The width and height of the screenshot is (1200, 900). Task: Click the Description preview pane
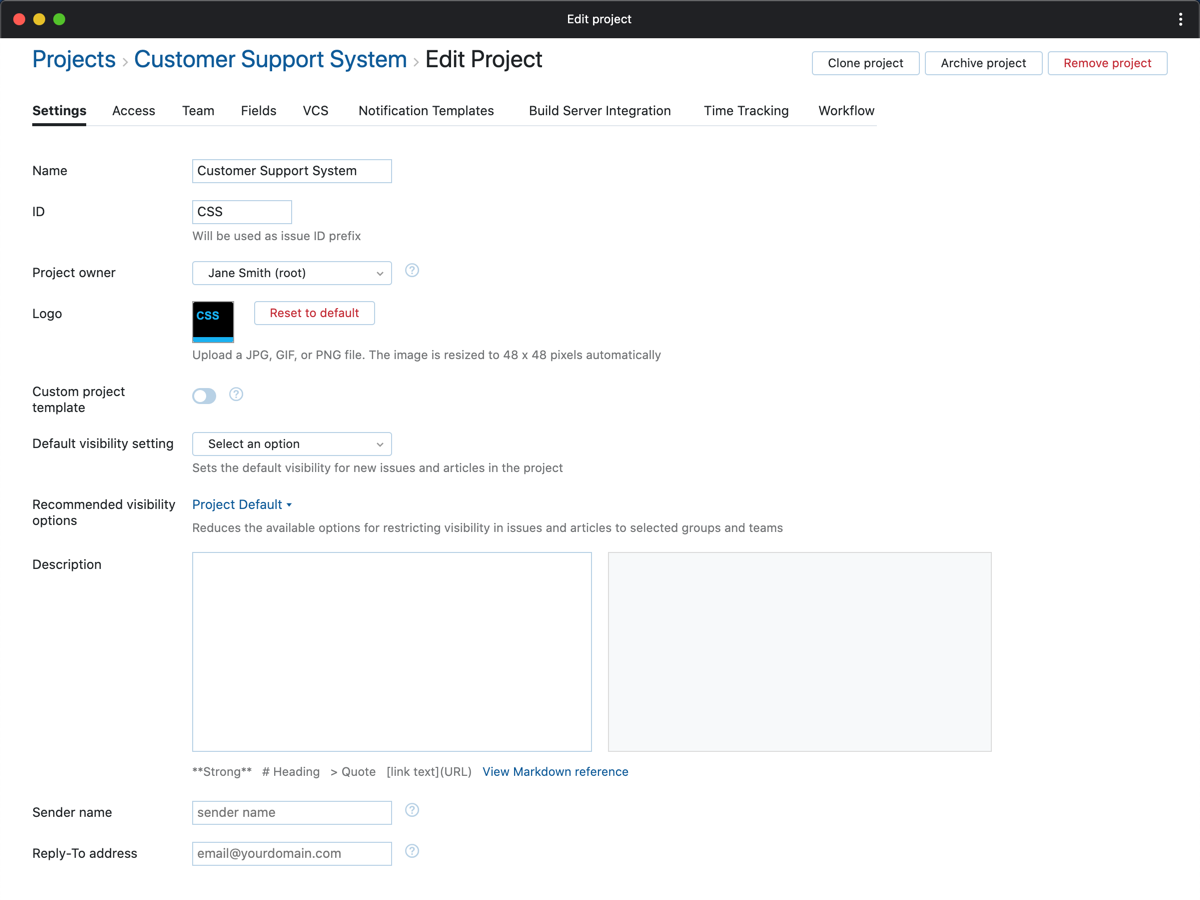800,652
